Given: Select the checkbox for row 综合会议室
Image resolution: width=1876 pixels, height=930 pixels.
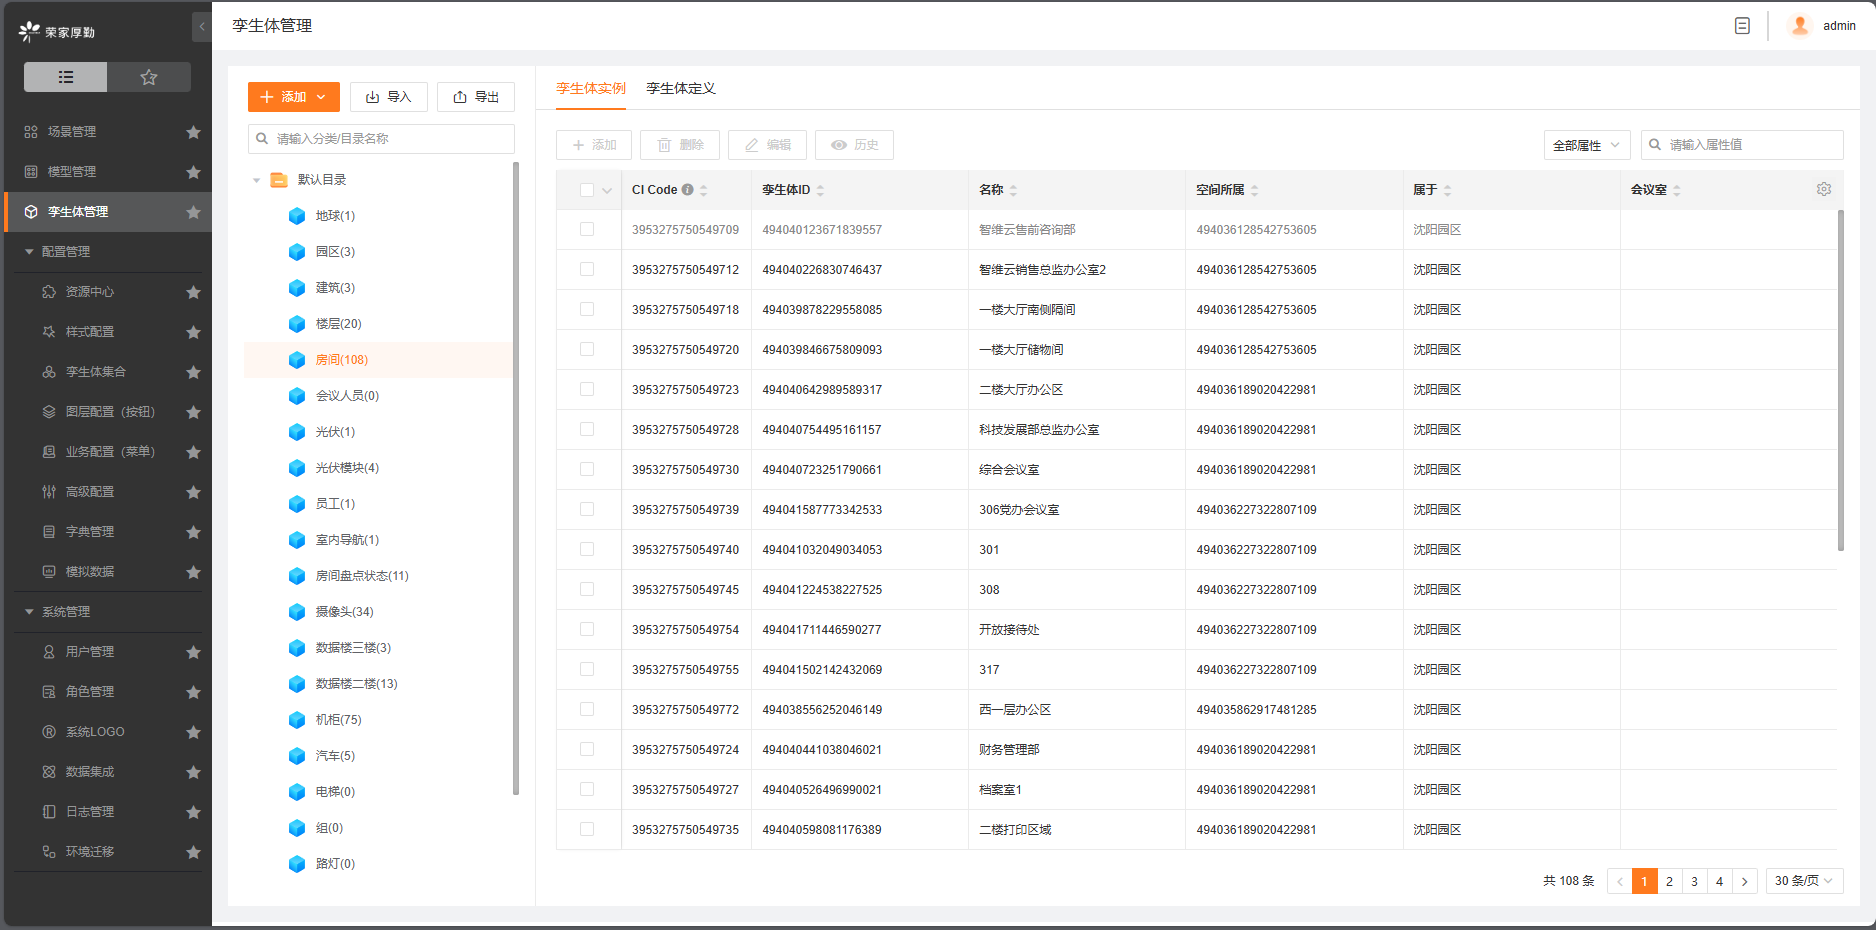Looking at the screenshot, I should [587, 469].
